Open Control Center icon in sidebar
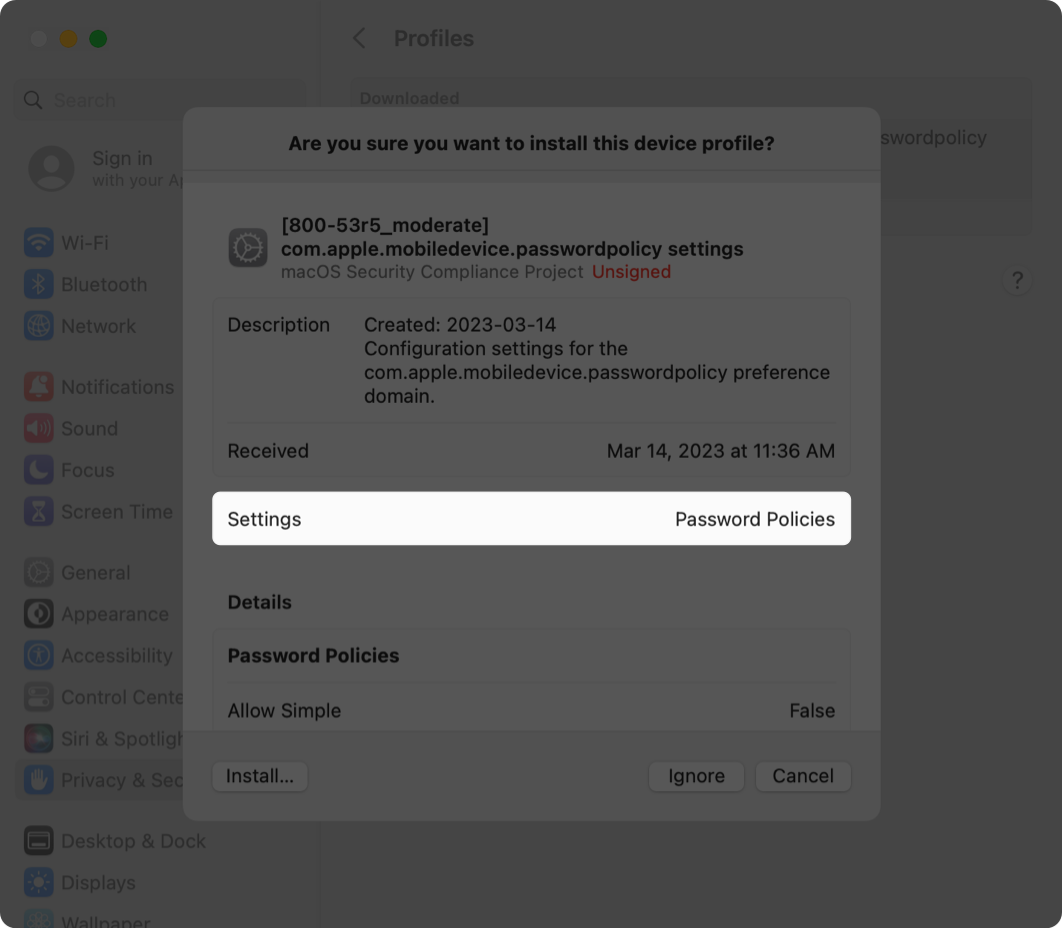Image resolution: width=1062 pixels, height=928 pixels. pos(39,697)
